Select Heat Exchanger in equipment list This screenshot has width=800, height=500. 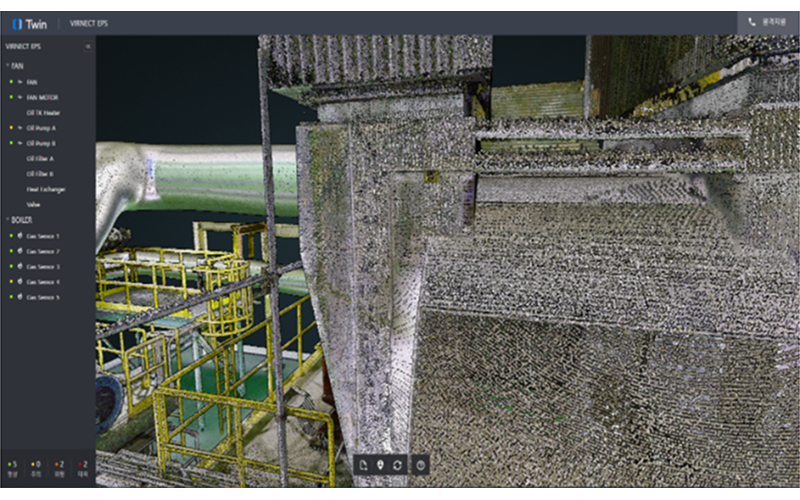[46, 188]
